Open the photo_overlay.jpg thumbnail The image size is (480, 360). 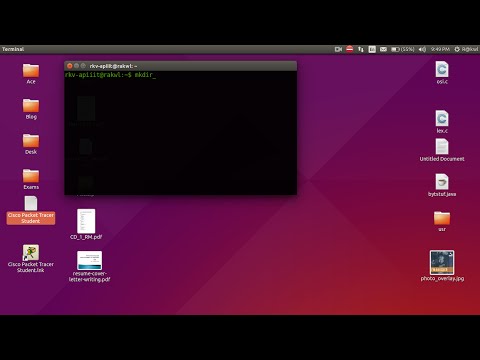[x=442, y=262]
